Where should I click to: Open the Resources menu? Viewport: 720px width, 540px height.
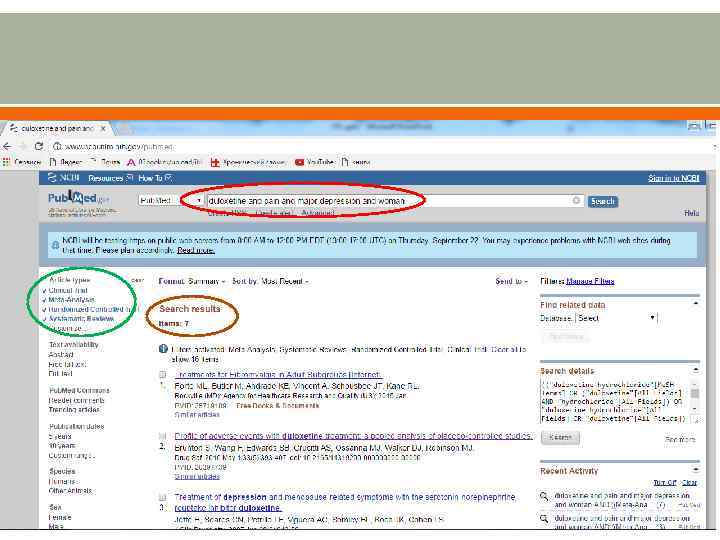(110, 178)
